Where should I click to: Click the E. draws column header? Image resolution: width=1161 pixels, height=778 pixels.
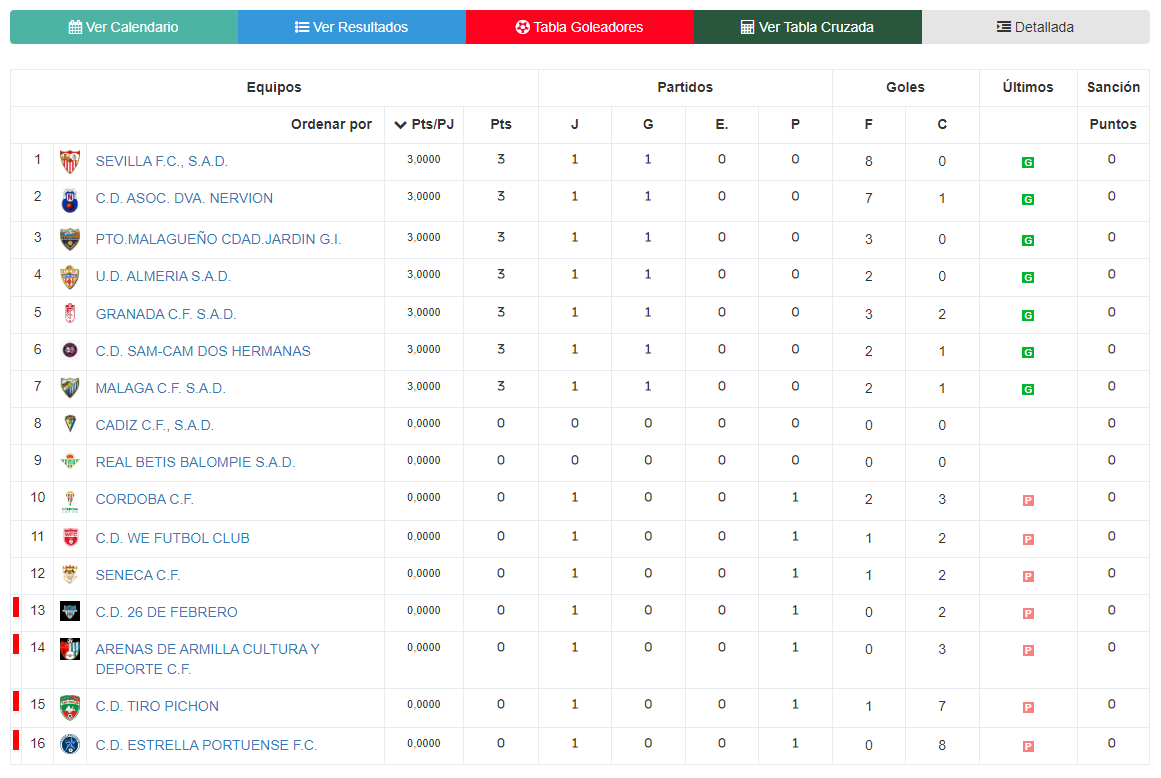722,124
